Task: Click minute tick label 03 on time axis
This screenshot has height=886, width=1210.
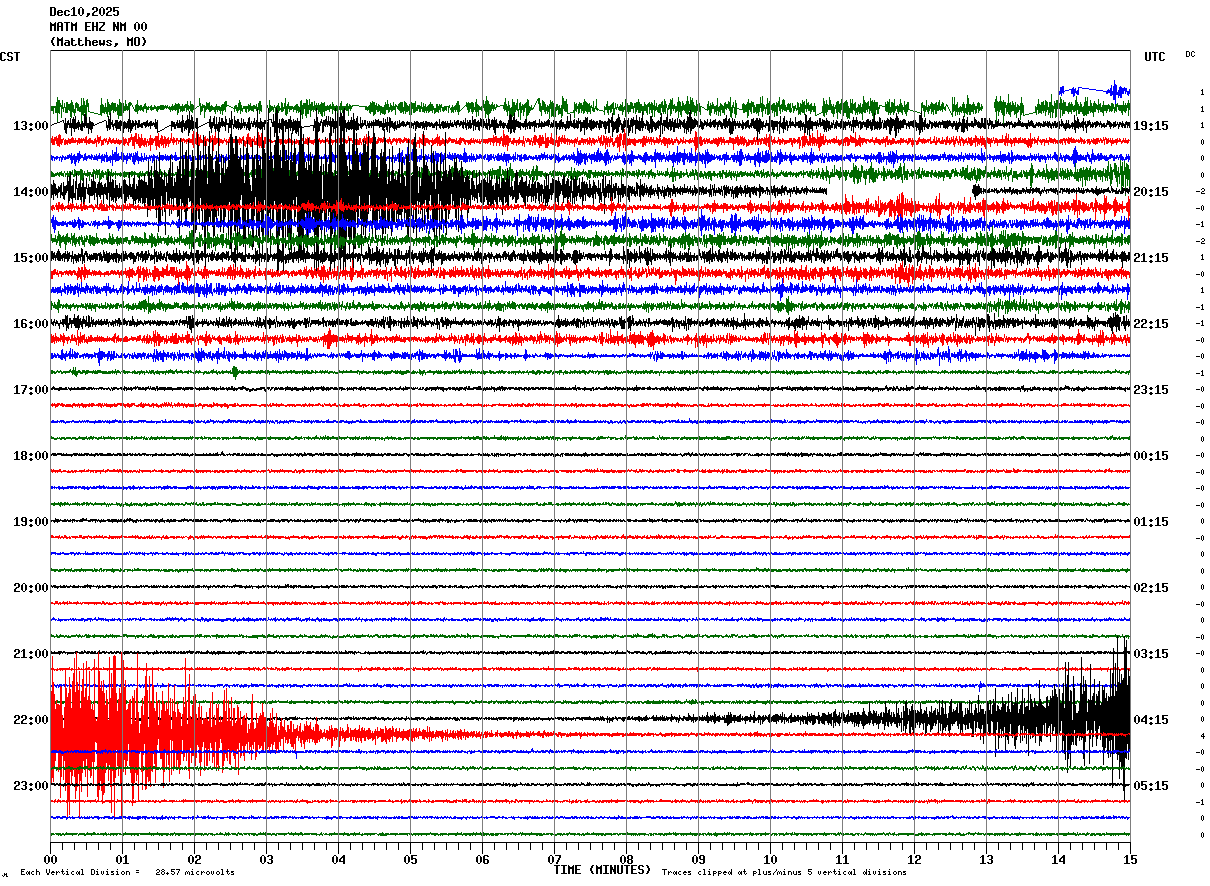Action: [266, 859]
